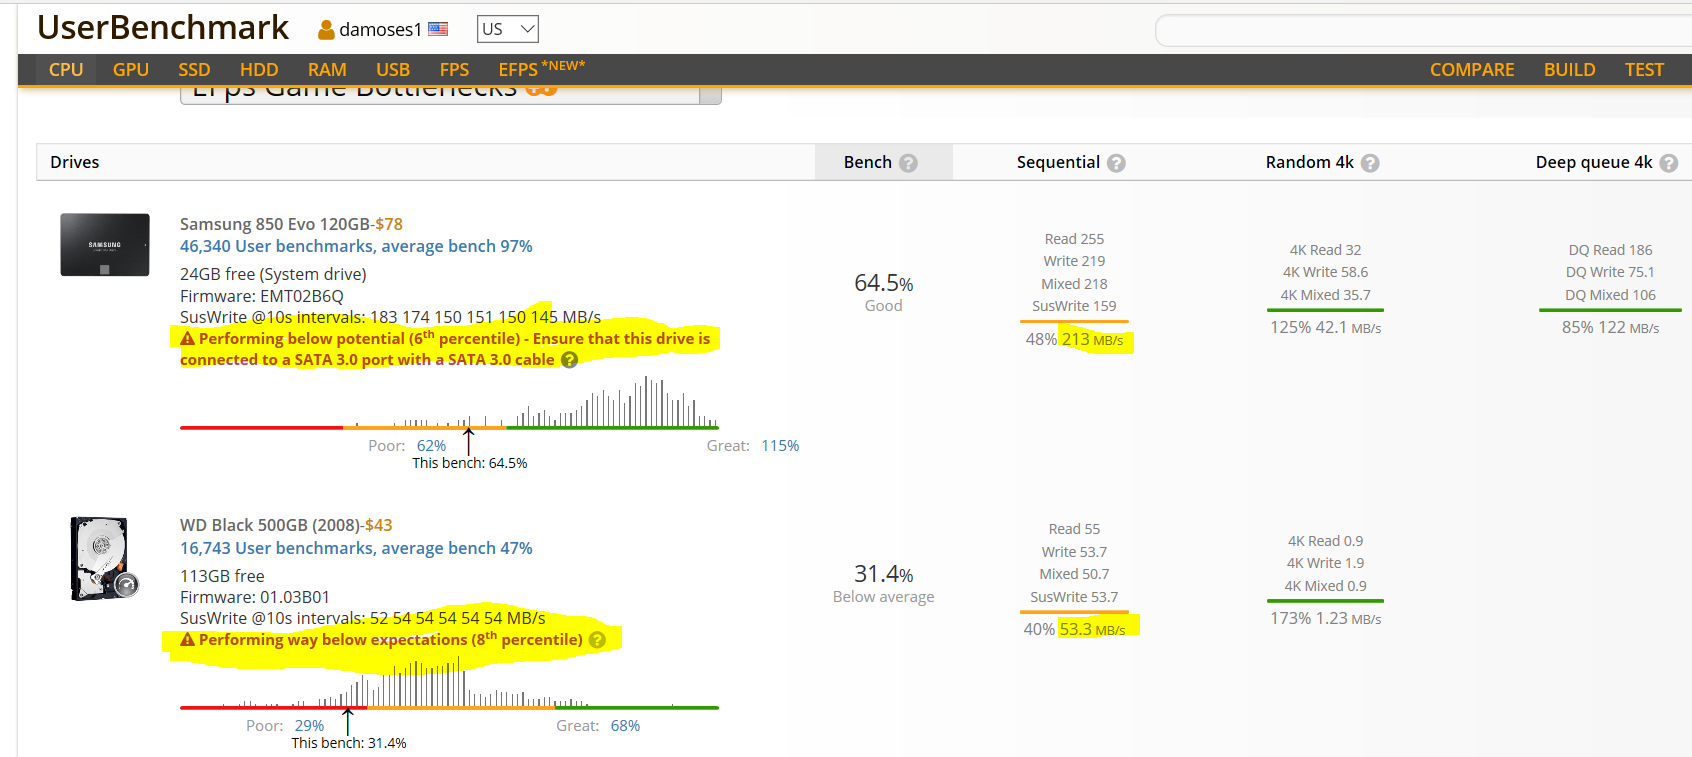The width and height of the screenshot is (1692, 757).
Task: Click Firmware: 01.03B01 text
Action: pos(255,597)
